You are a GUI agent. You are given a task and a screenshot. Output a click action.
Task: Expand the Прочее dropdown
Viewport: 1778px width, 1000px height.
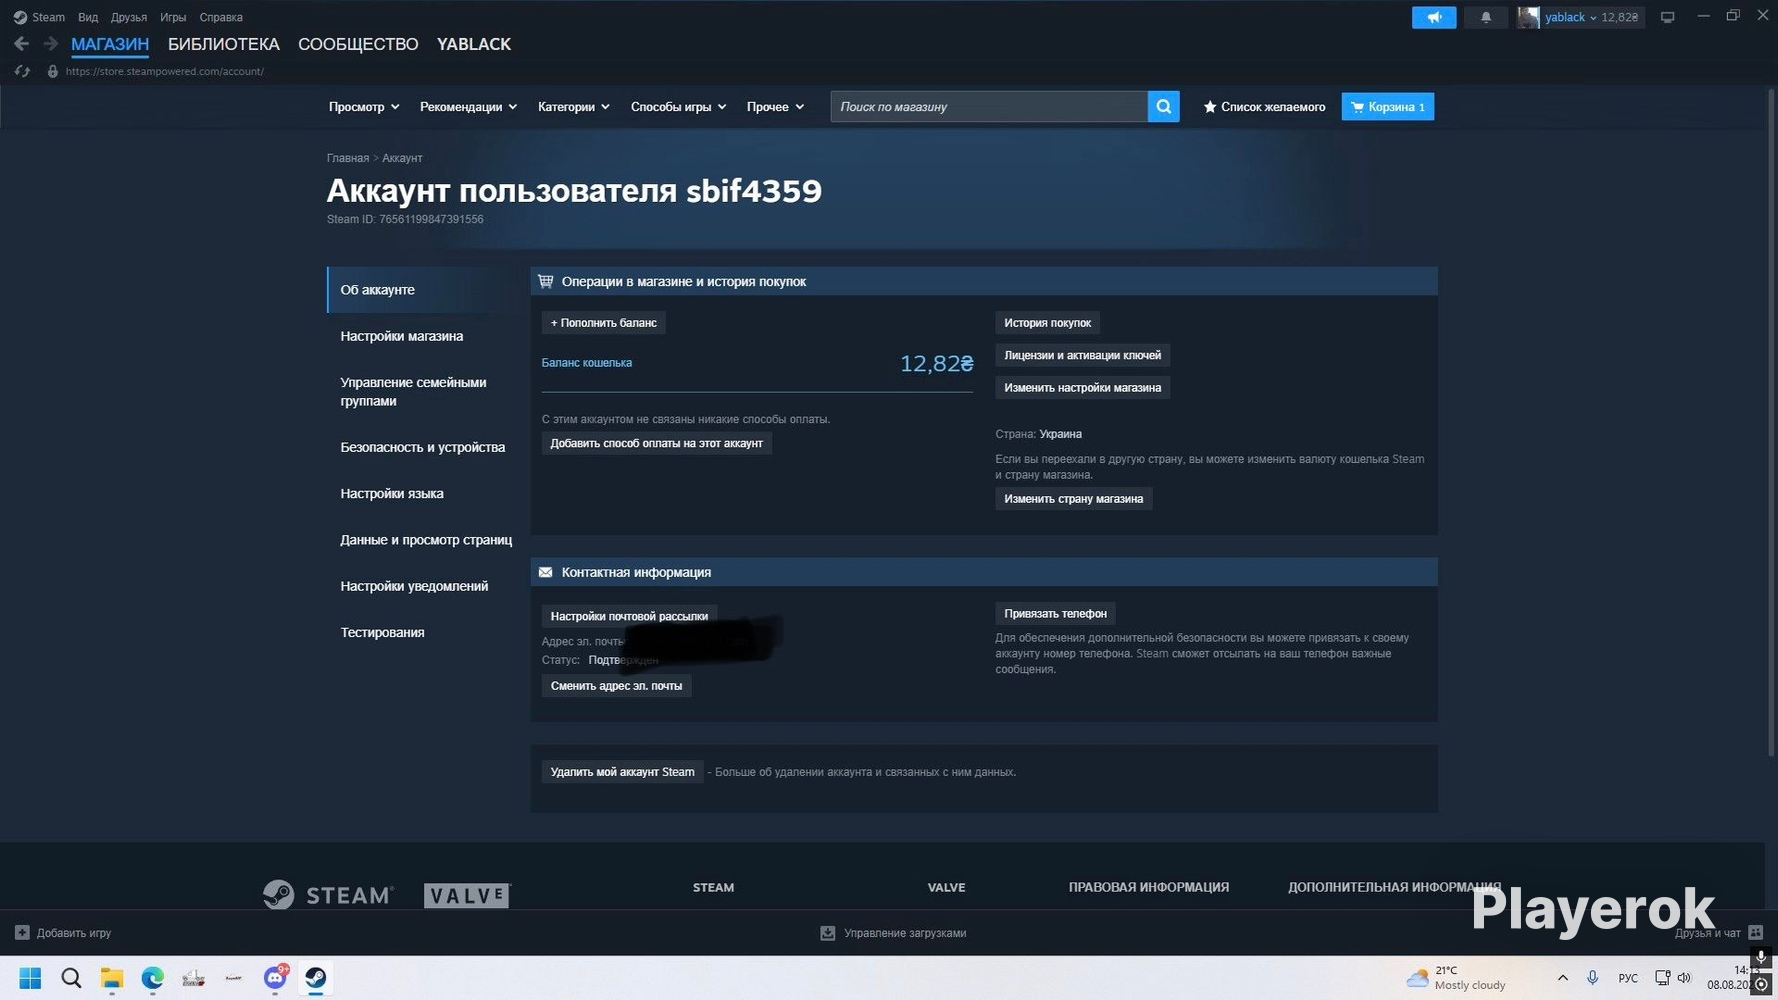click(x=775, y=107)
